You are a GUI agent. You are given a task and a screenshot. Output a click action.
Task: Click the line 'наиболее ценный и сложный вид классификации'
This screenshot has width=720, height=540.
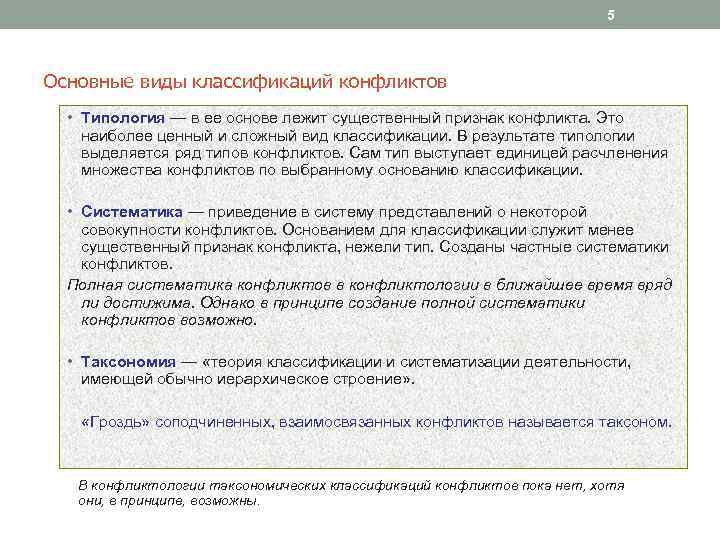pyautogui.click(x=358, y=136)
